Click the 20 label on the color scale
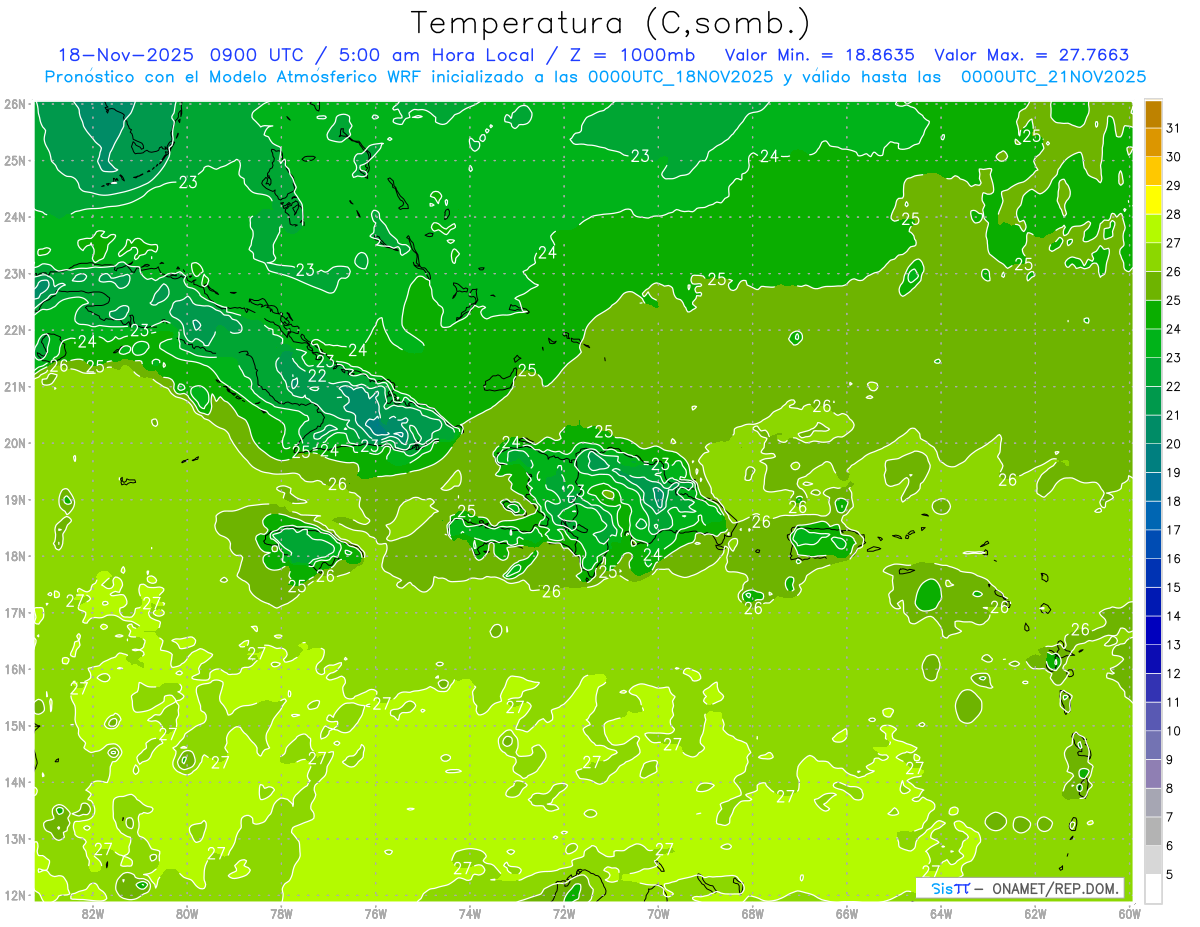Image resolution: width=1200 pixels, height=927 pixels. click(x=1173, y=444)
